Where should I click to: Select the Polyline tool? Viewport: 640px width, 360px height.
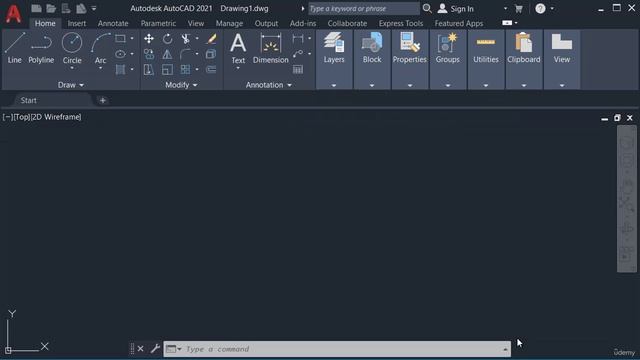[x=41, y=48]
